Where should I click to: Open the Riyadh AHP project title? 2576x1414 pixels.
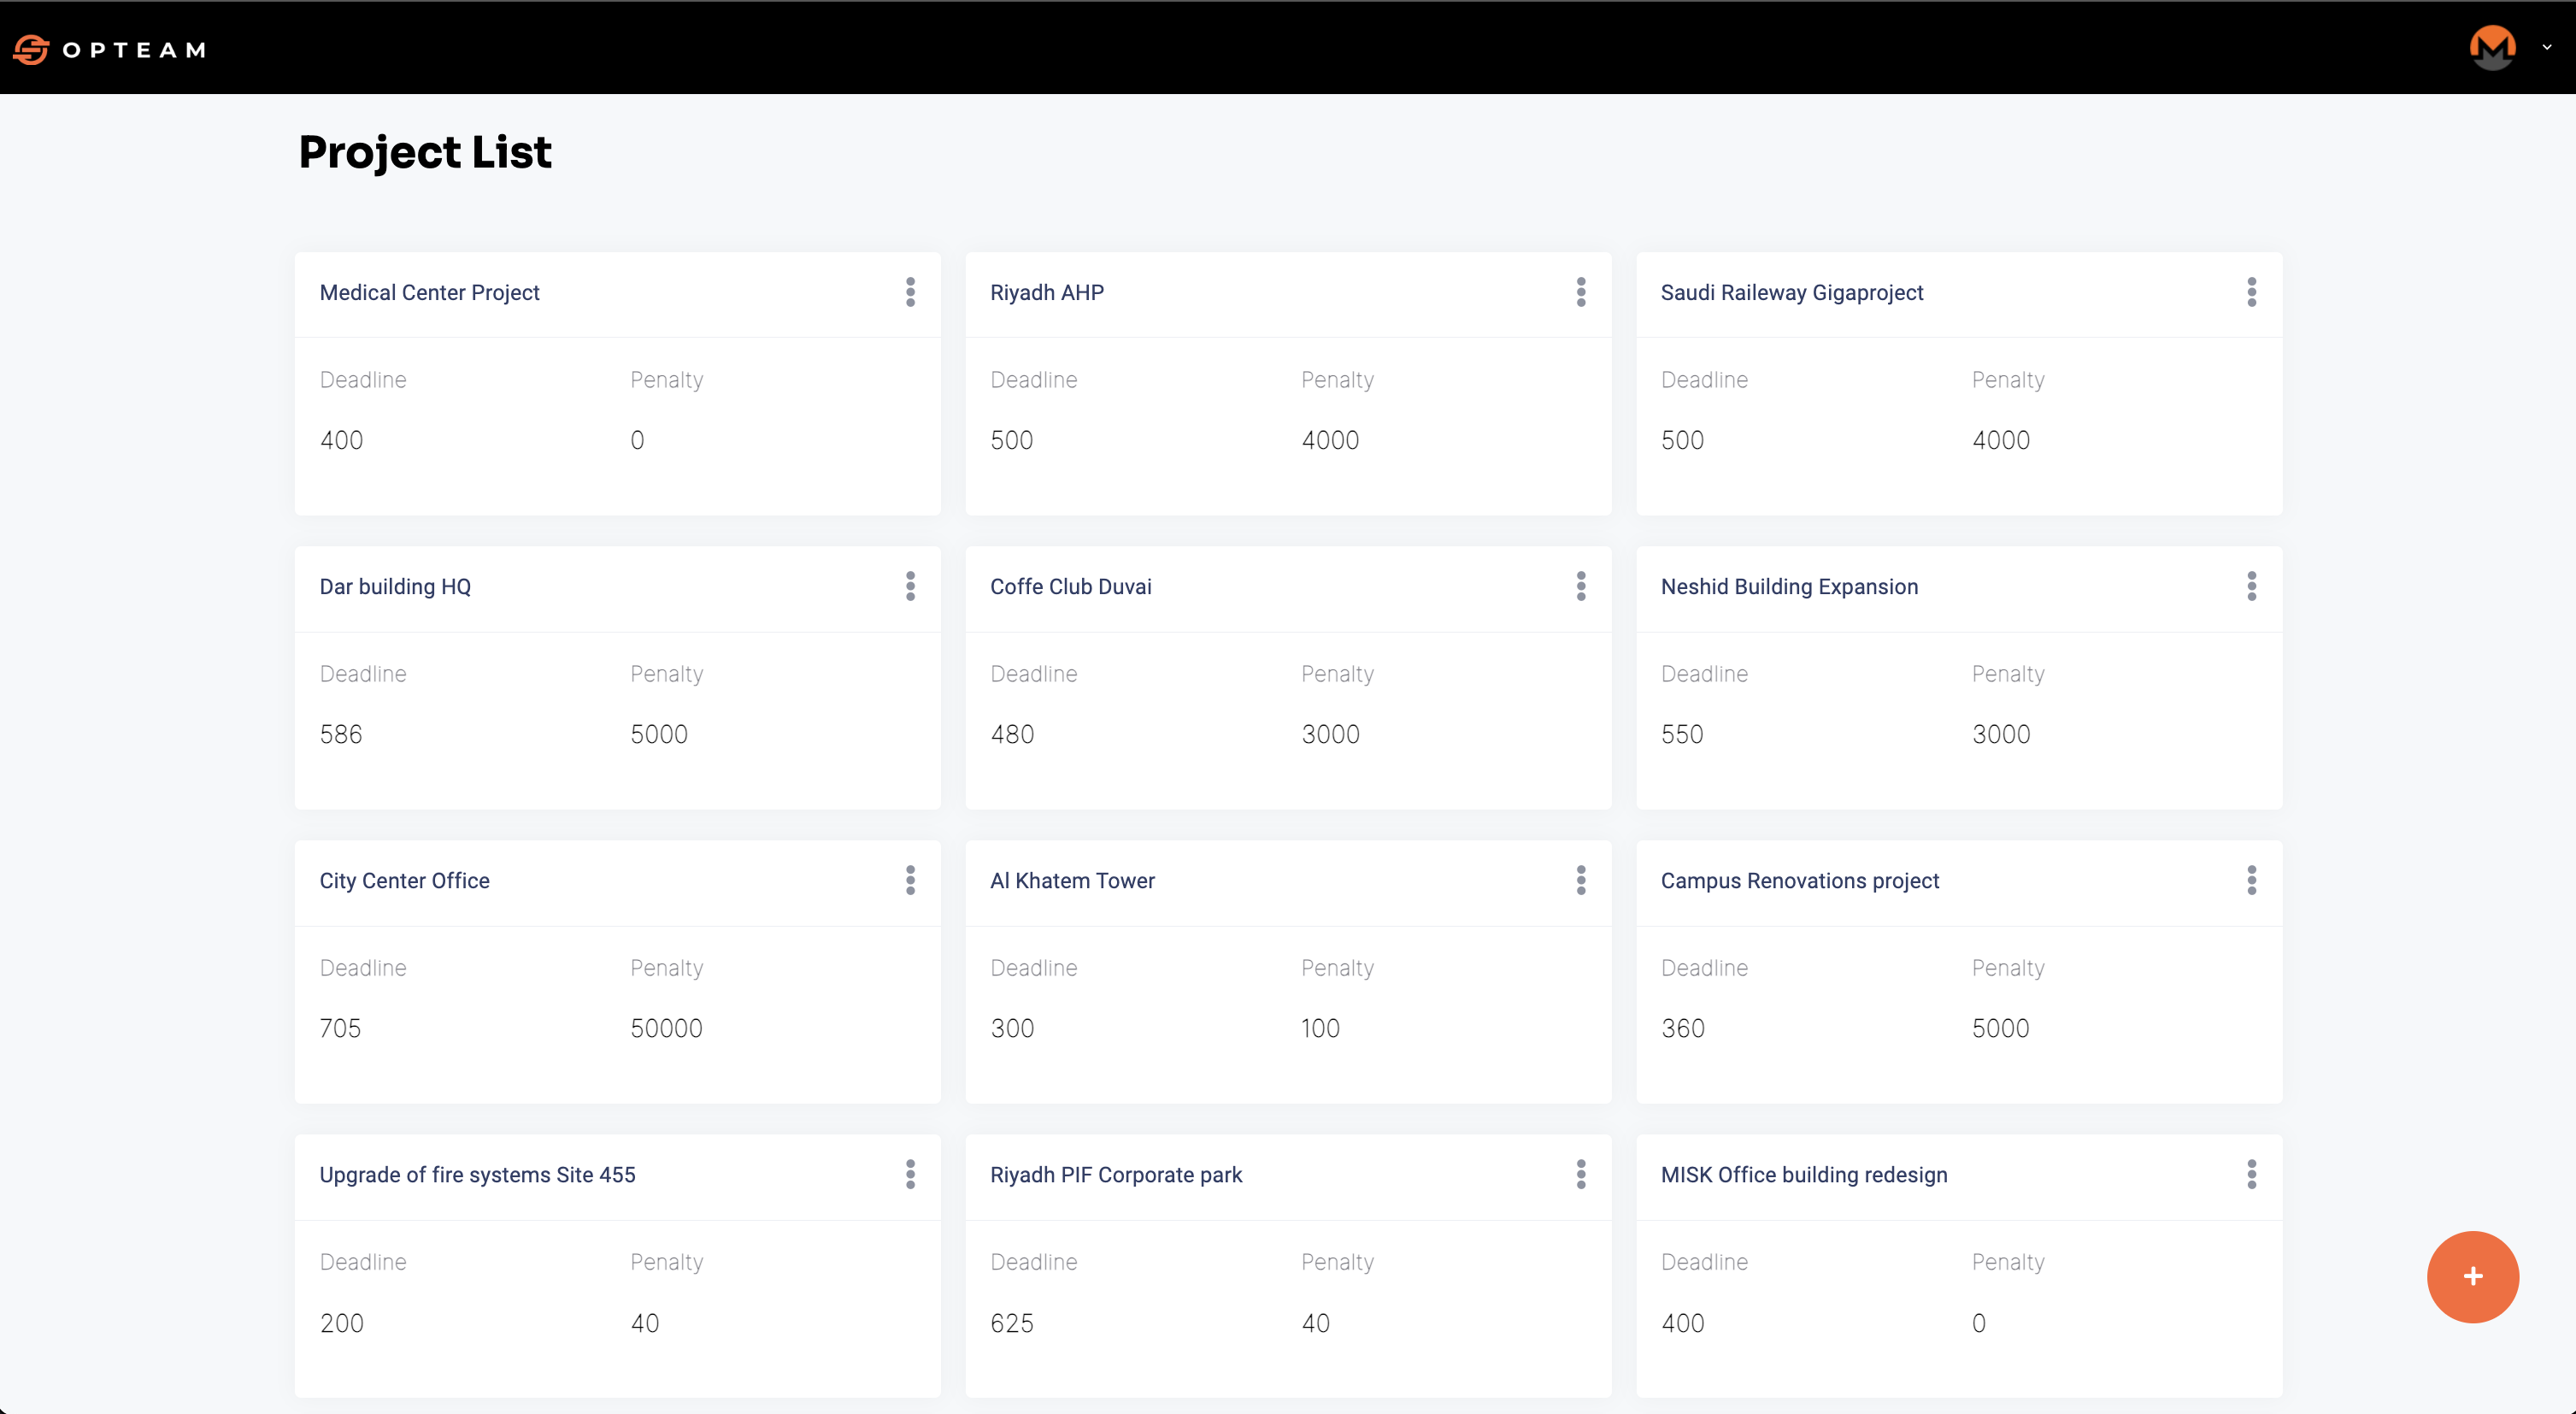tap(1046, 292)
